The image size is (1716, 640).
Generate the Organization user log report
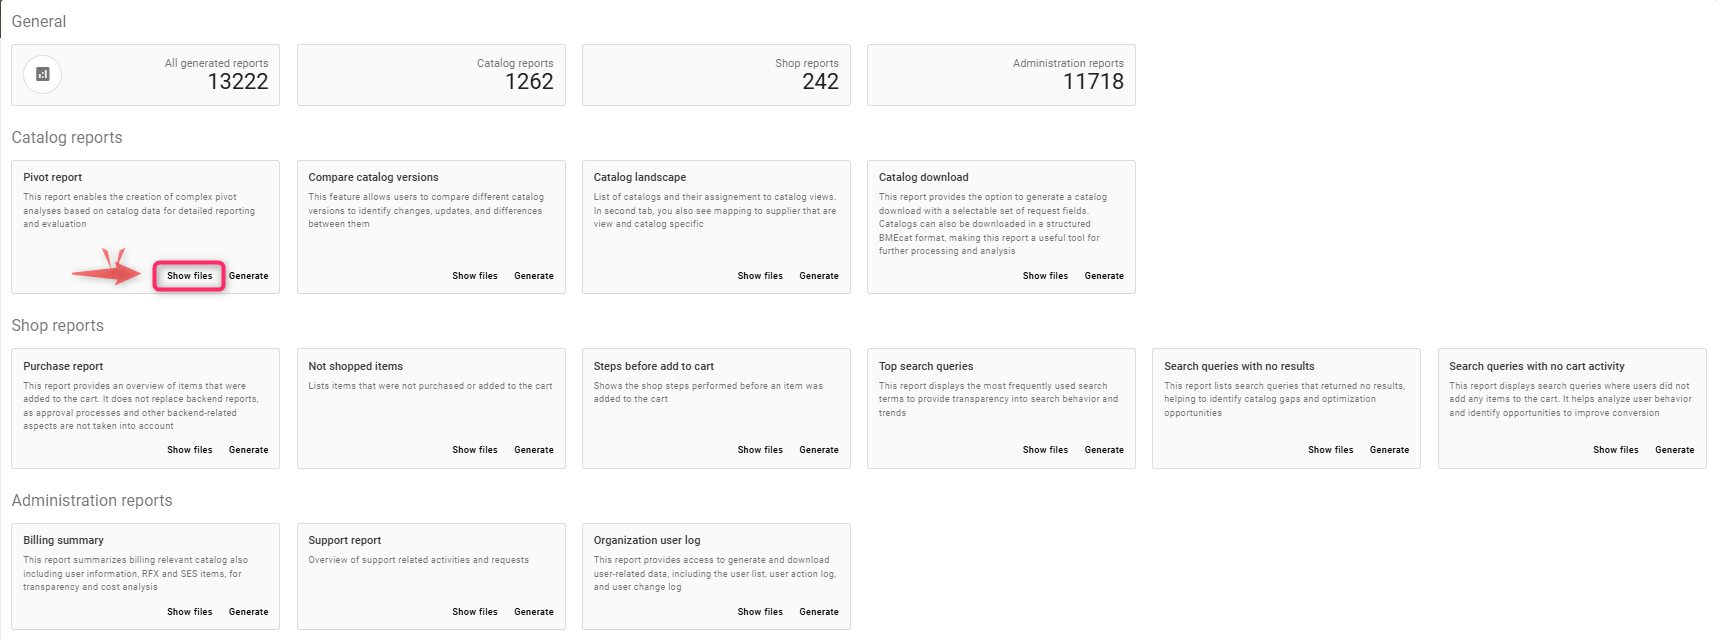(x=819, y=612)
